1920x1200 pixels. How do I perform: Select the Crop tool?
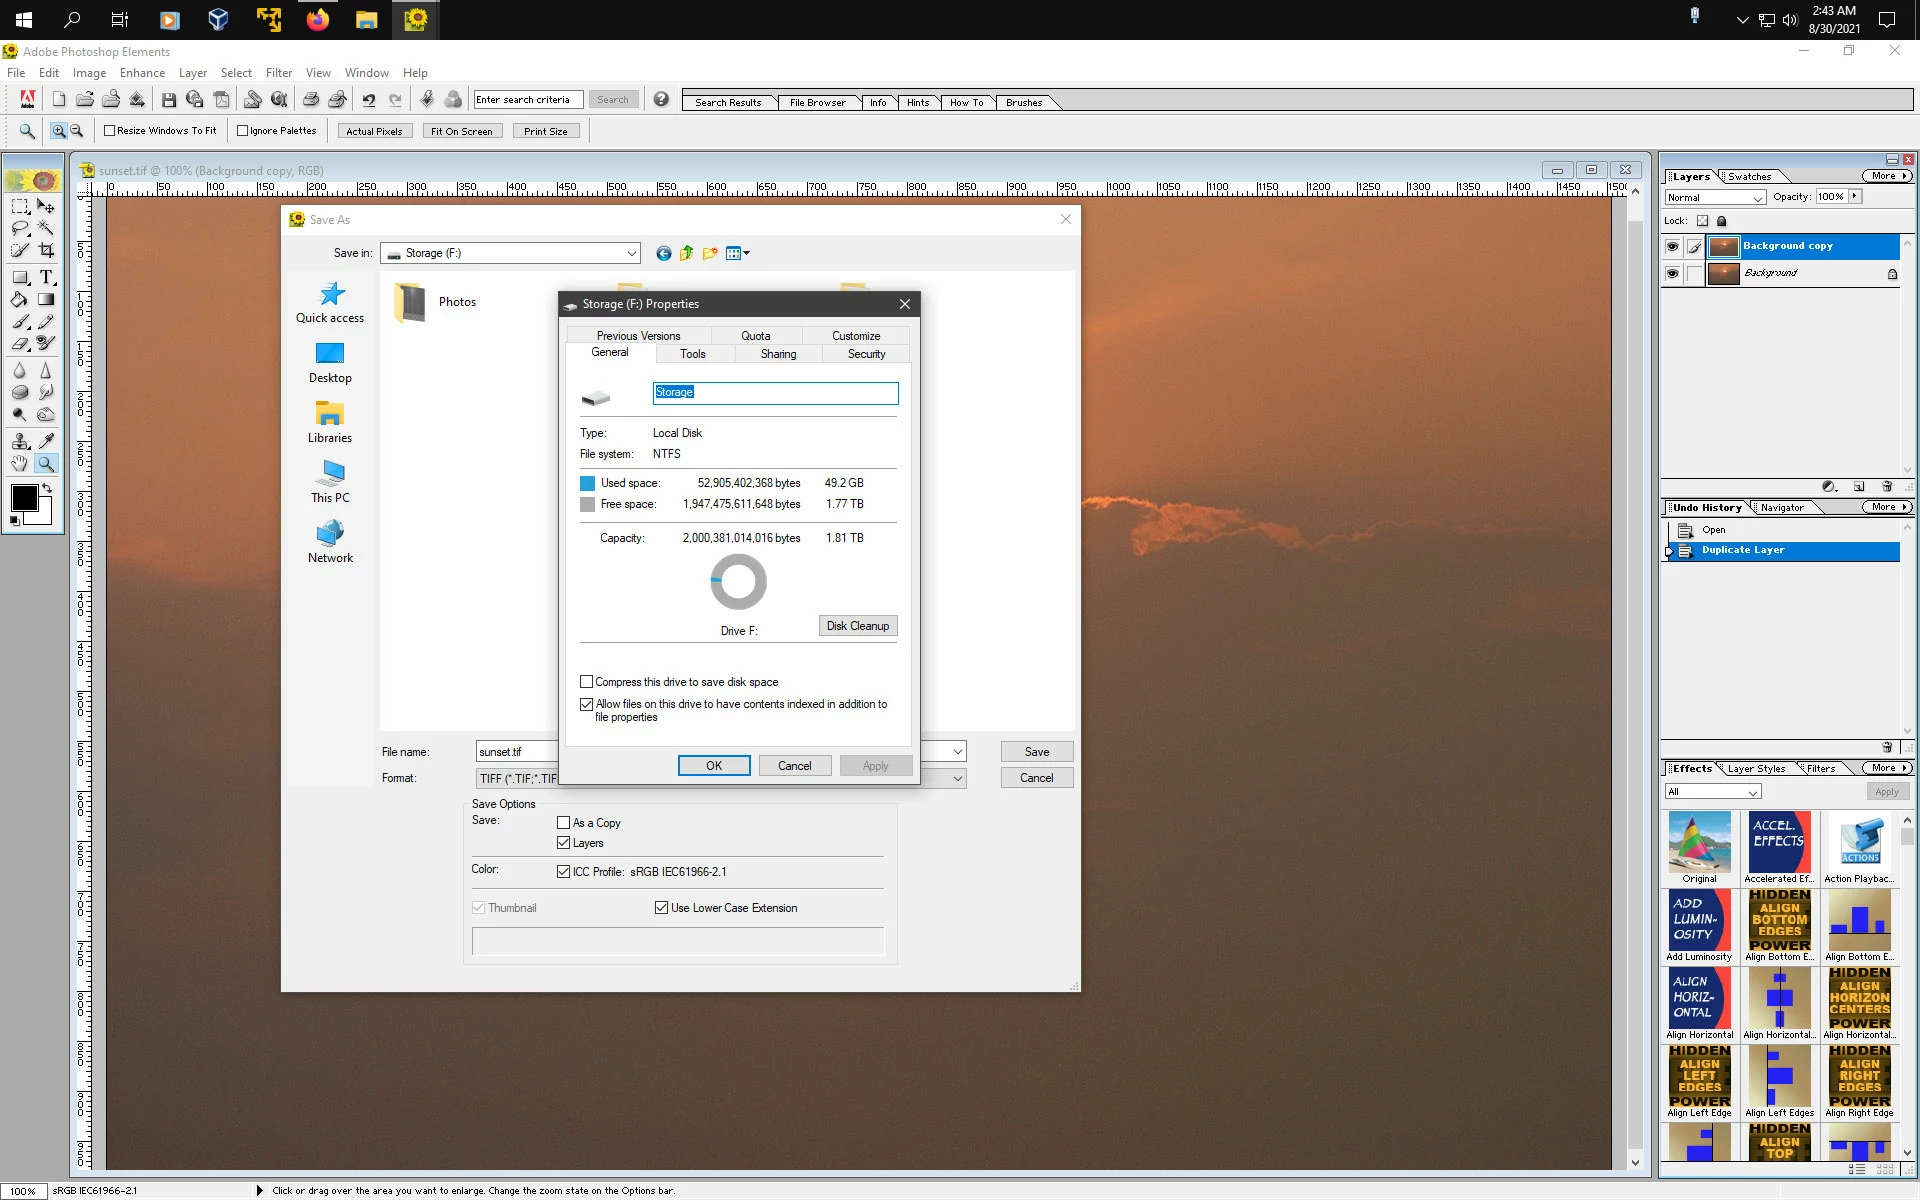click(x=46, y=251)
